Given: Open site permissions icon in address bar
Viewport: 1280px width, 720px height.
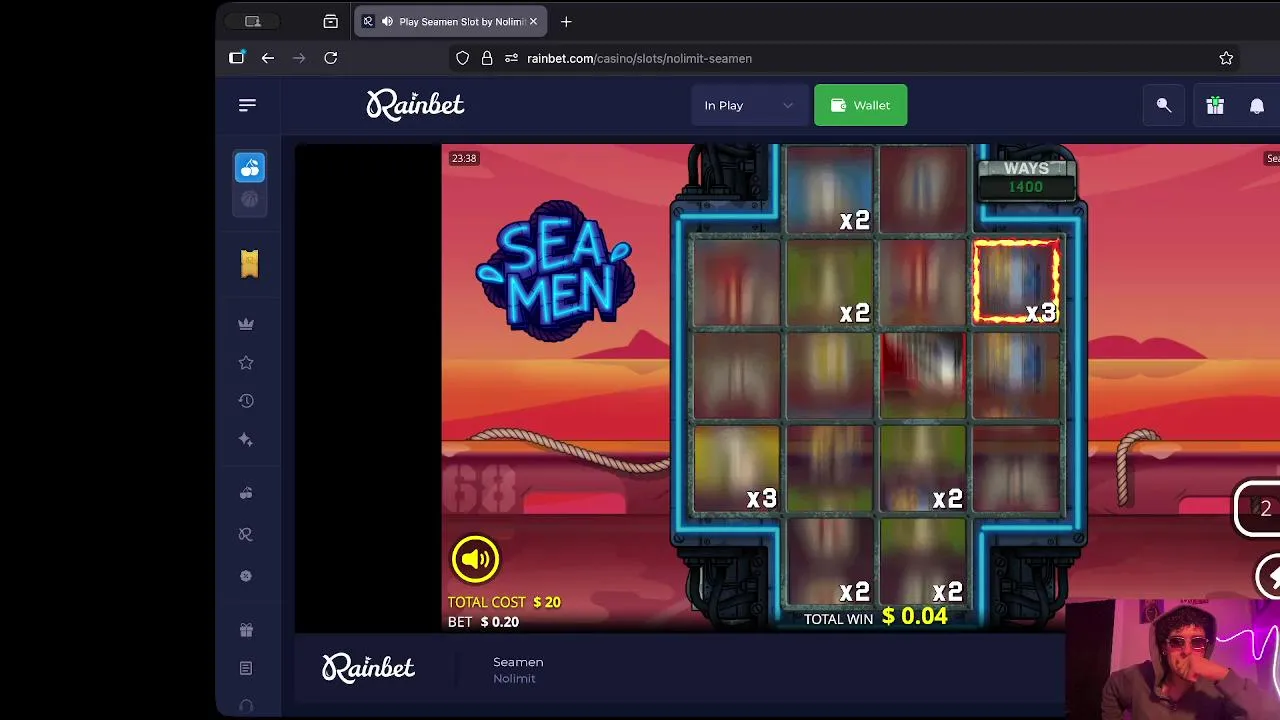Looking at the screenshot, I should click(511, 58).
